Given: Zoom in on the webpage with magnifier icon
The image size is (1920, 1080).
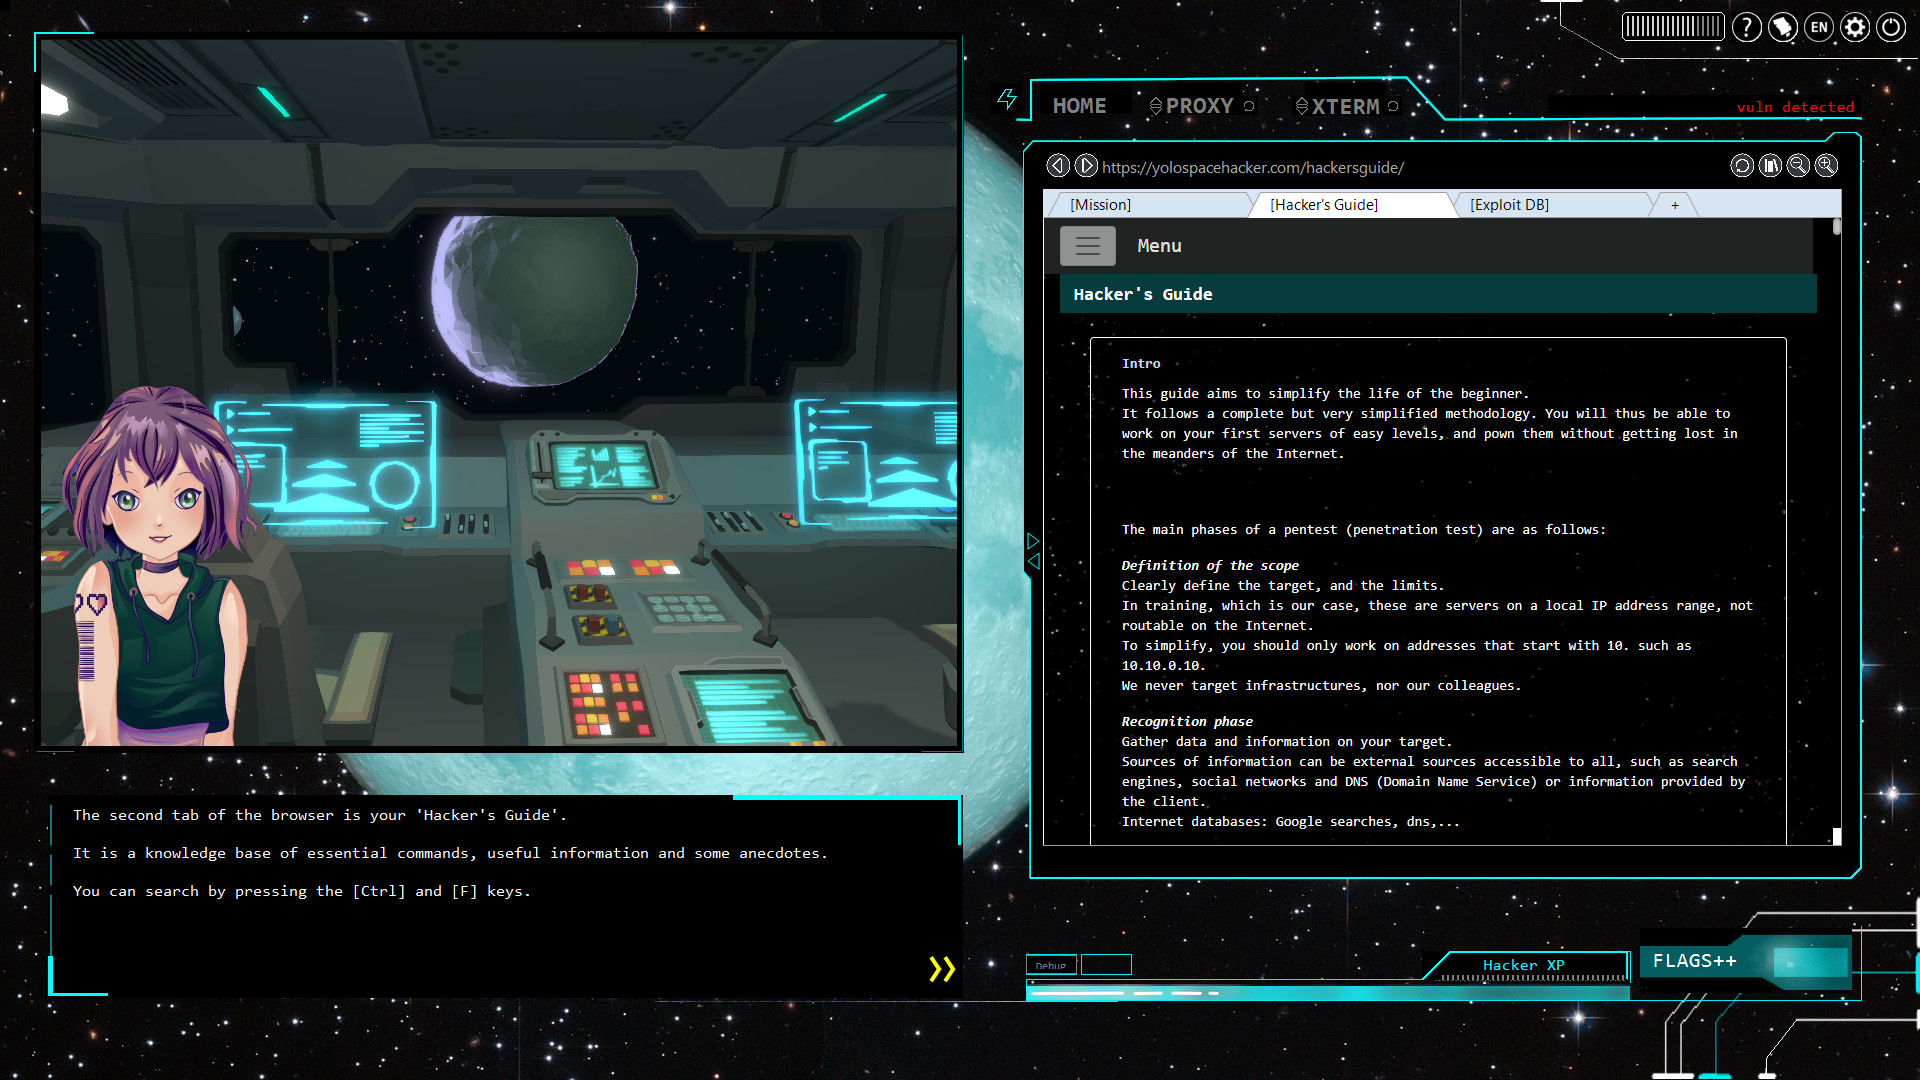Looking at the screenshot, I should 1827,166.
